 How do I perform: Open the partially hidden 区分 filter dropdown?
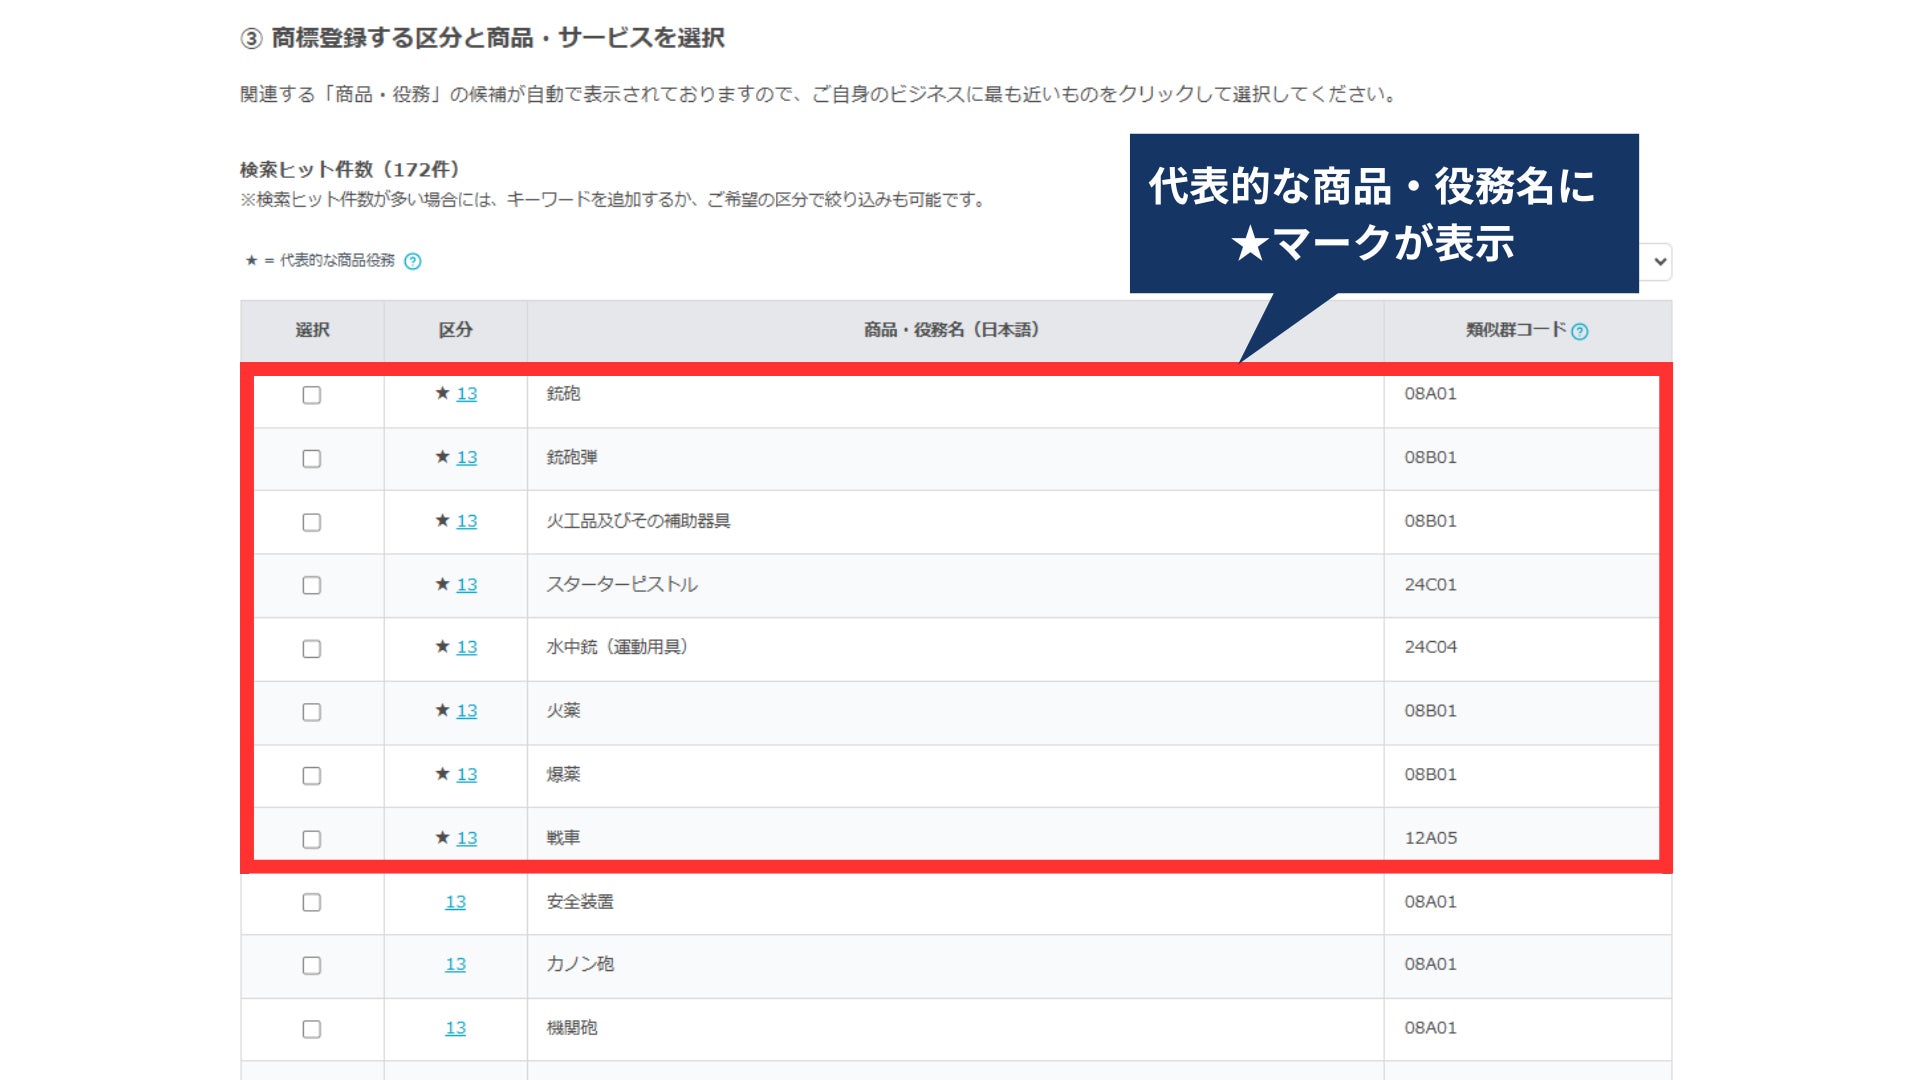click(1659, 262)
